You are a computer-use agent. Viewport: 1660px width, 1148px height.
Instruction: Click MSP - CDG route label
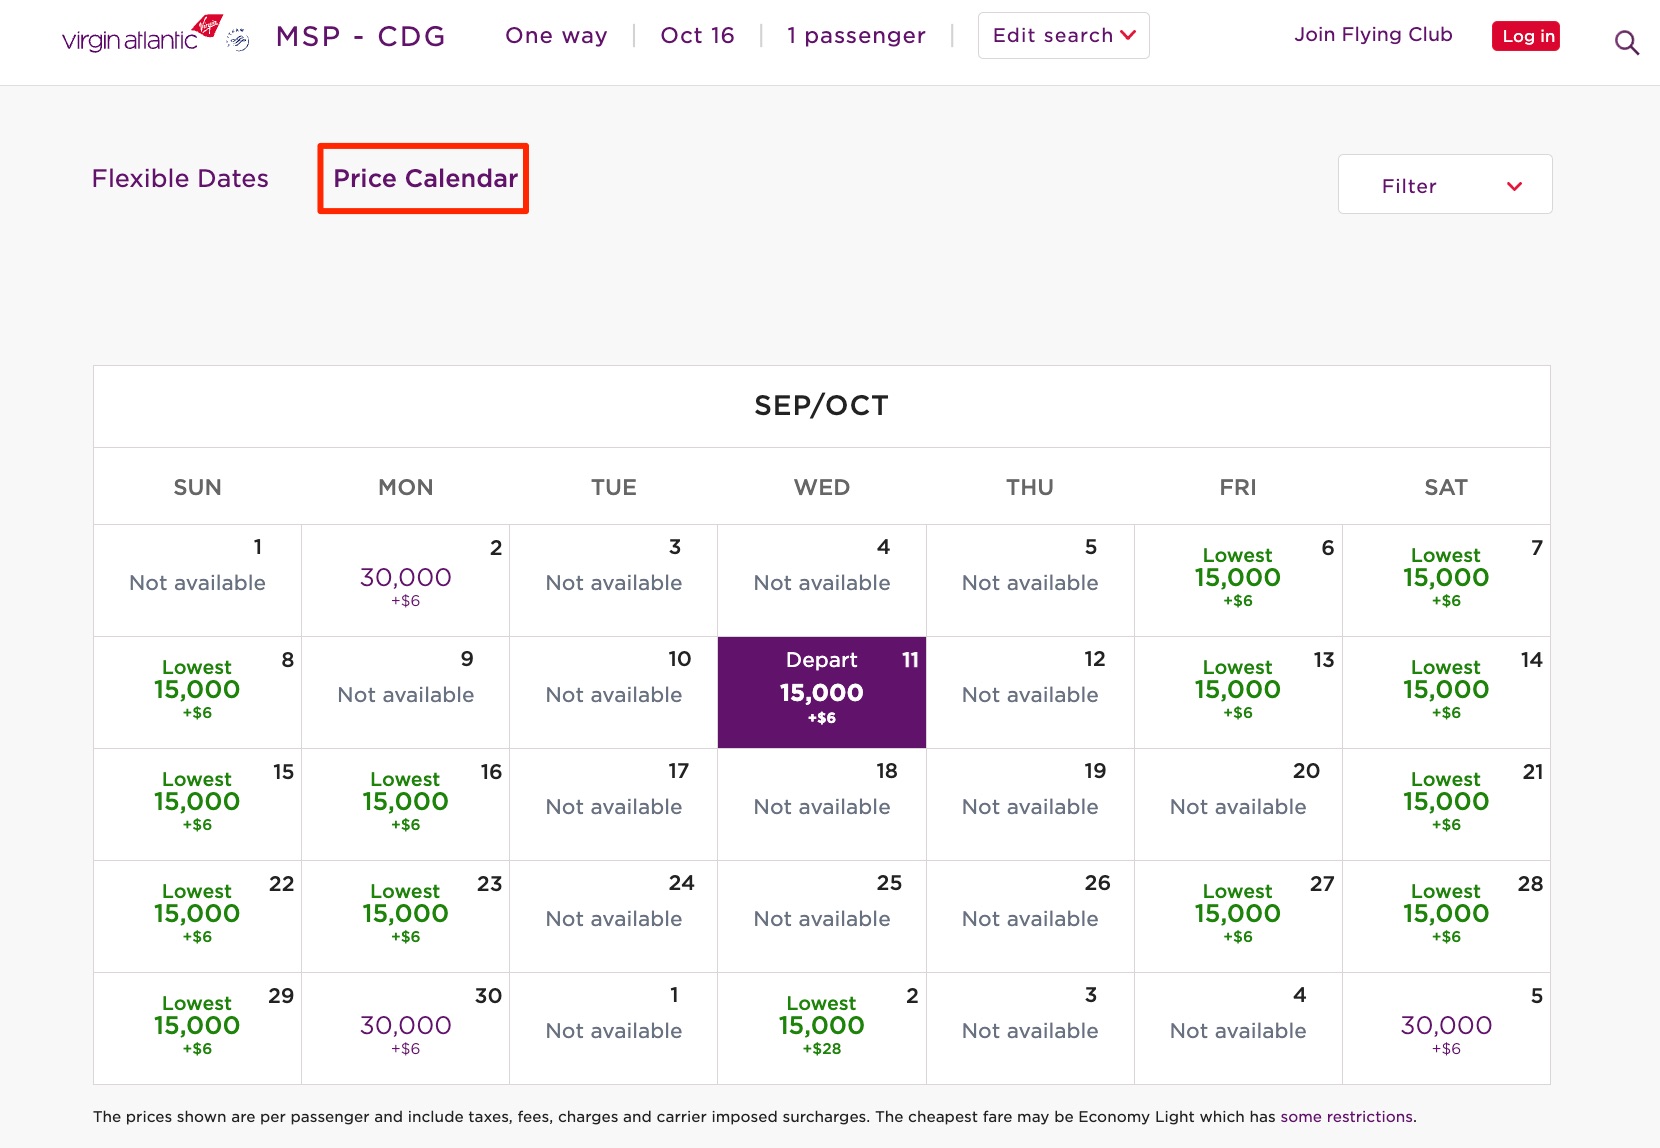361,36
